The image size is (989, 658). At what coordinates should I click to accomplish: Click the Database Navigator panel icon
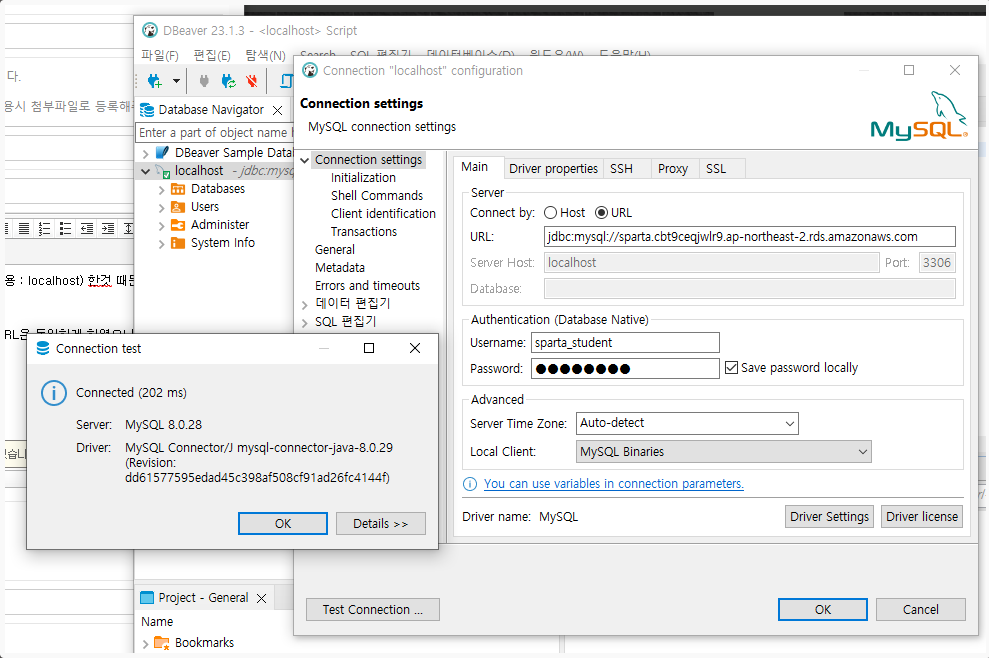(147, 110)
